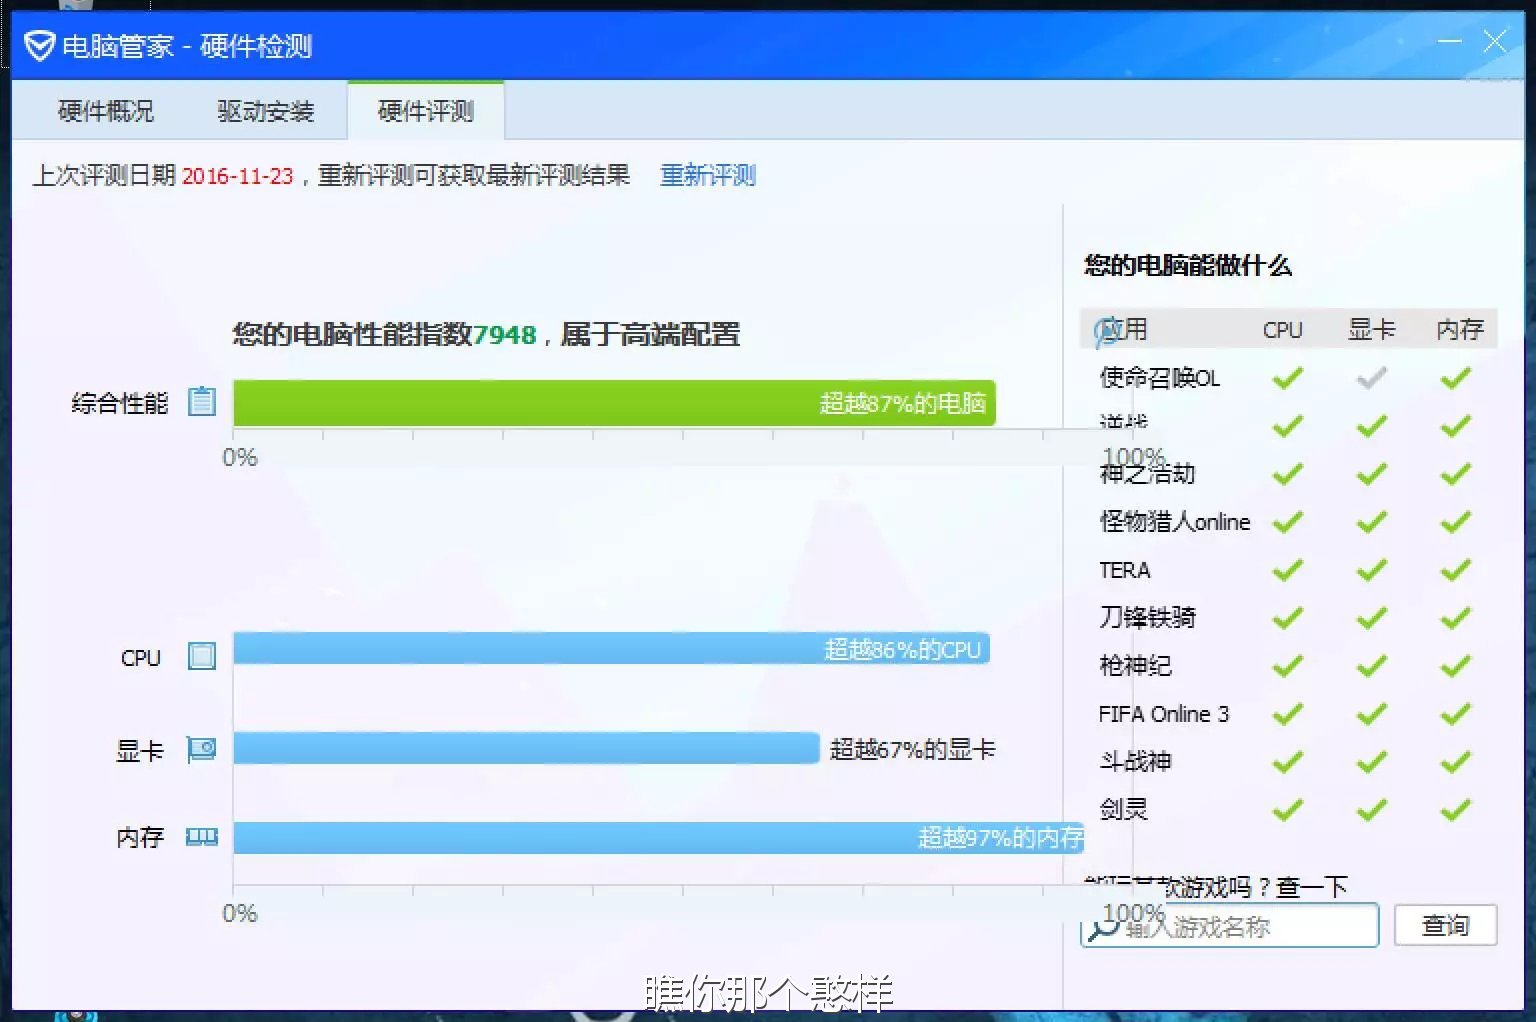Screen dimensions: 1536x1022
Task: Click the 显卡 column header
Action: click(1372, 329)
